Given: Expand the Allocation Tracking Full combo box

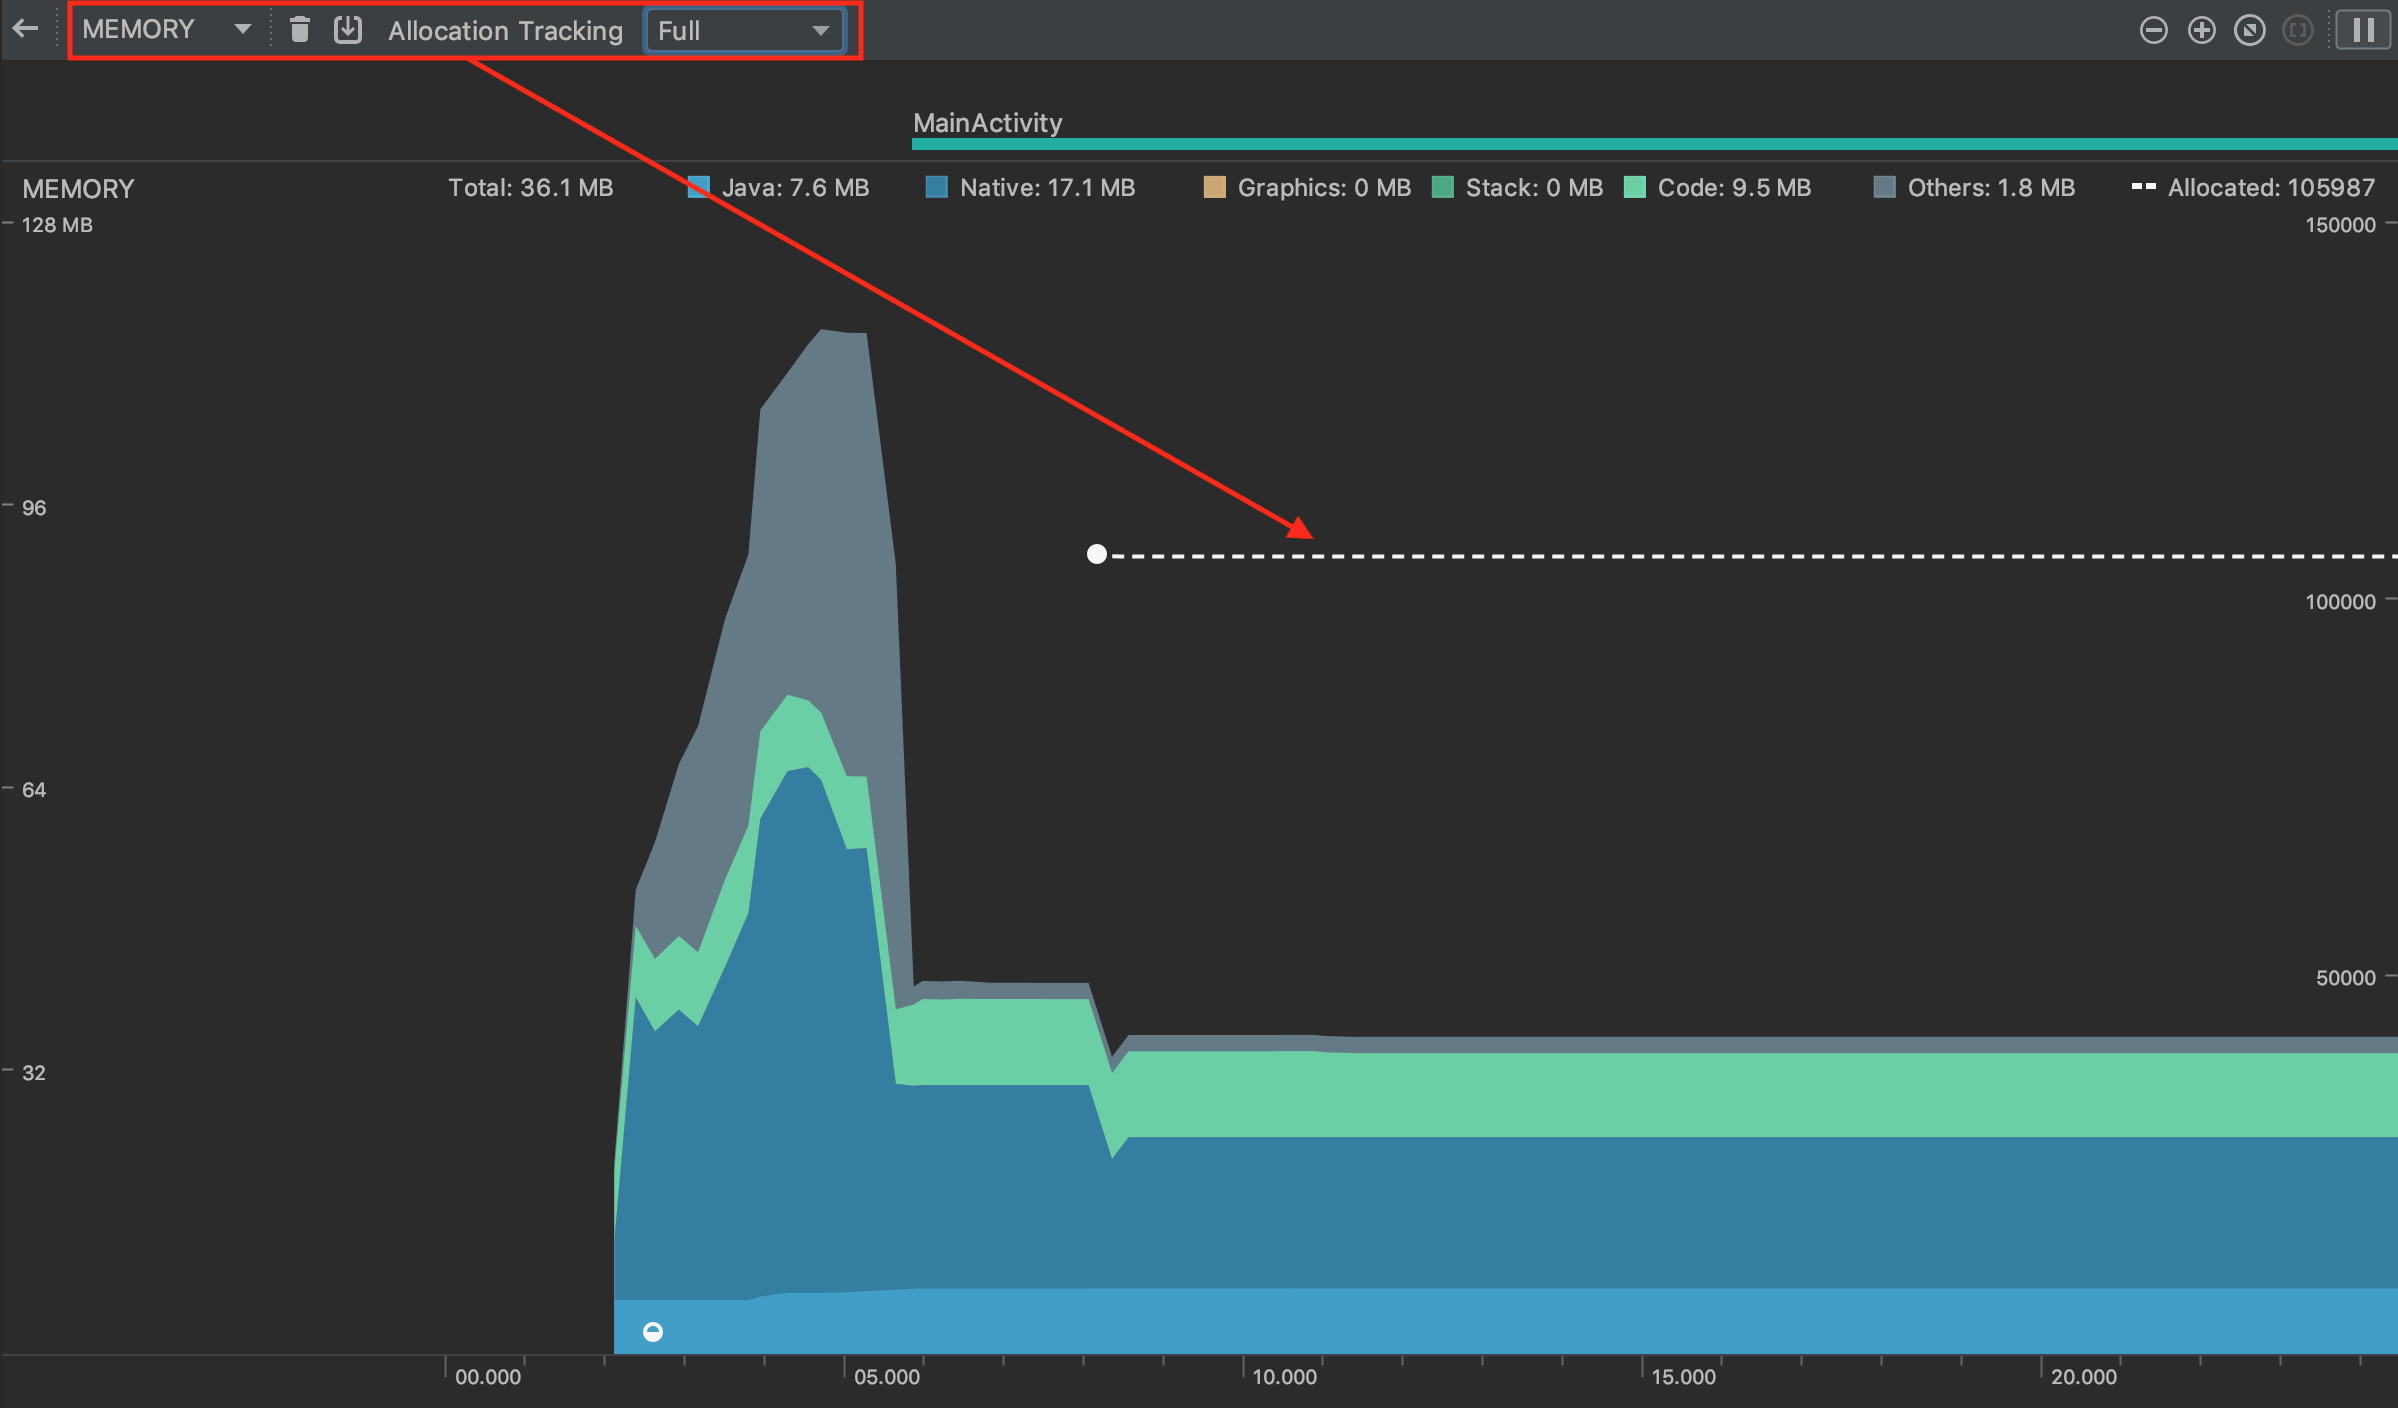Looking at the screenshot, I should tap(744, 30).
